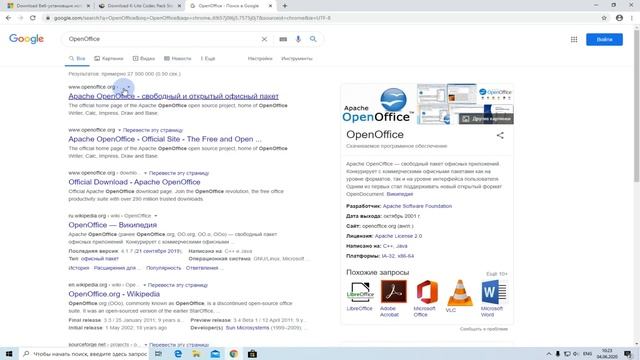
Task: Switch to Видео search tab
Action: point(144,59)
